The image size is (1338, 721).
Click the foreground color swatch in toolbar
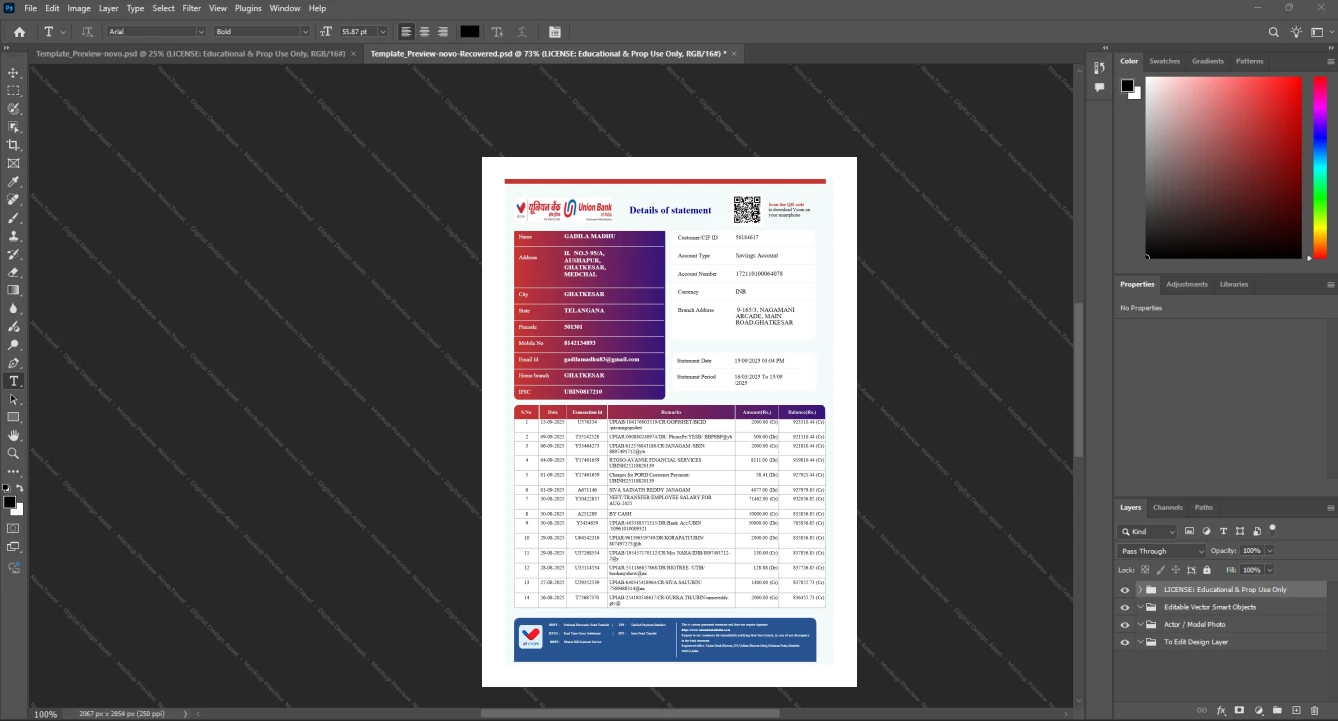(9, 502)
